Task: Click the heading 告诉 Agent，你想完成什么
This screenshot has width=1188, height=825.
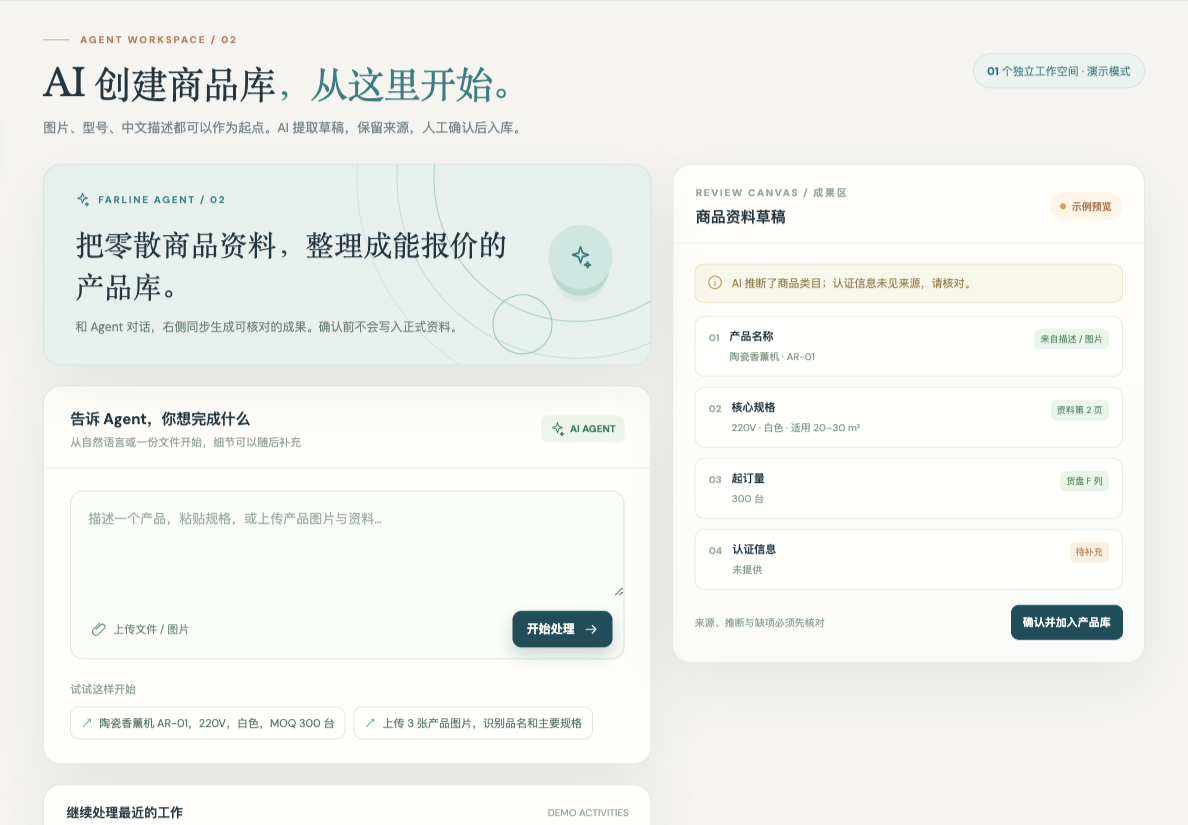Action: click(160, 419)
